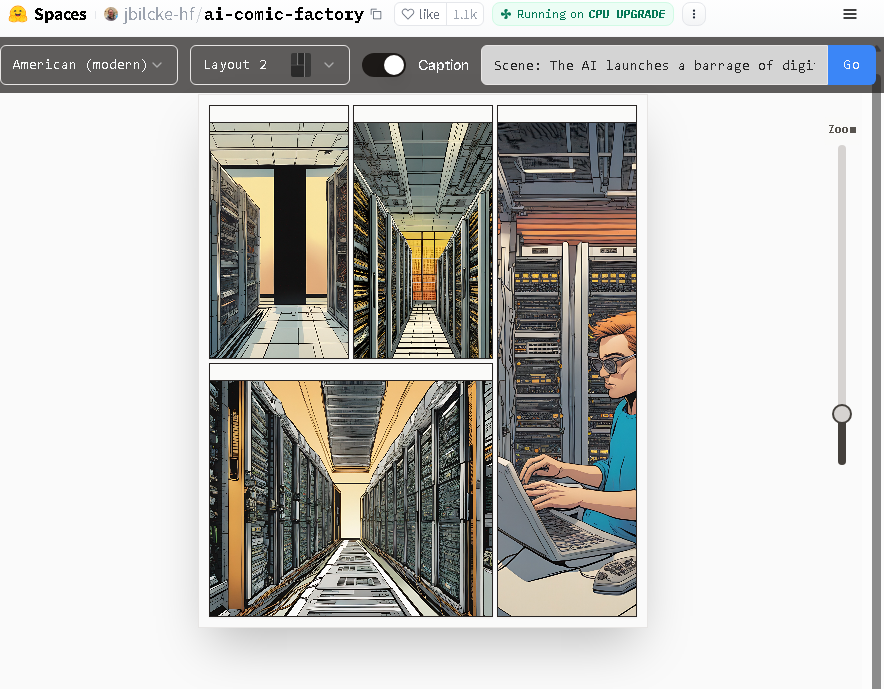The width and height of the screenshot is (884, 689).
Task: Open the ai-comic-factory space link
Action: point(284,14)
